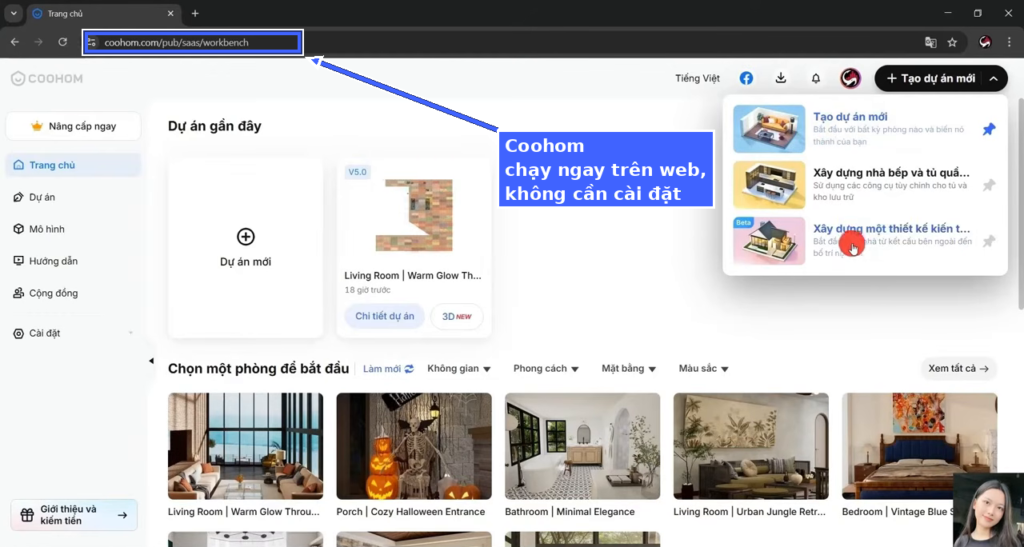The width and height of the screenshot is (1024, 547).
Task: Reload the page with the refresh icon
Action: coord(63,42)
